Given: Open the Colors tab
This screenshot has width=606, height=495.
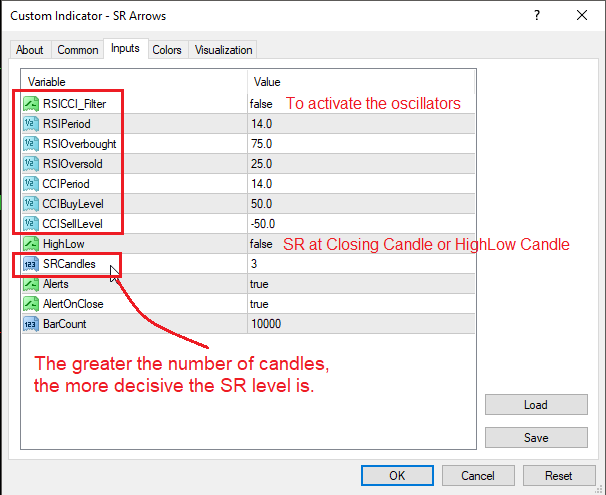Looking at the screenshot, I should (167, 50).
